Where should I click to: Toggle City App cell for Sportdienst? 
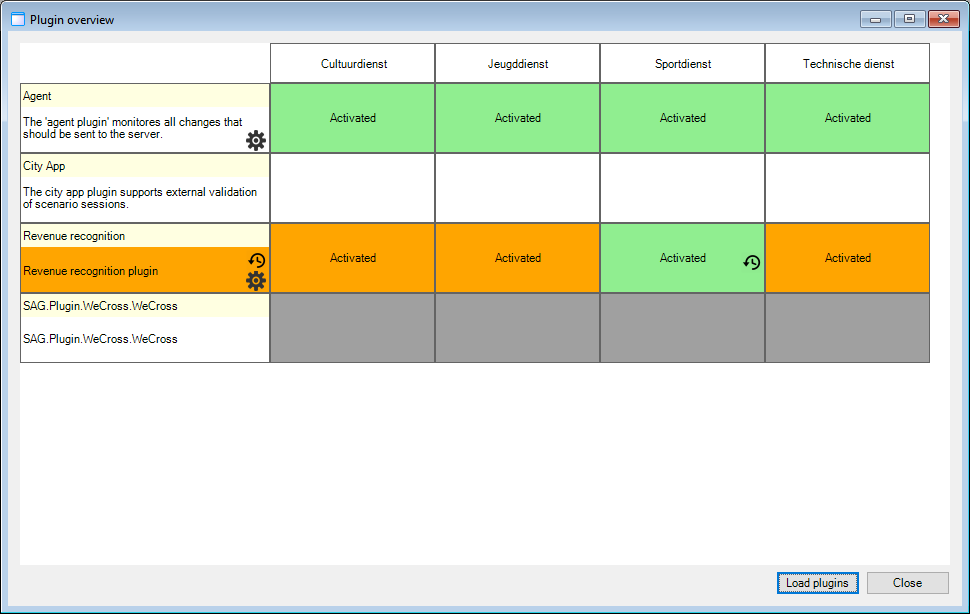click(682, 188)
